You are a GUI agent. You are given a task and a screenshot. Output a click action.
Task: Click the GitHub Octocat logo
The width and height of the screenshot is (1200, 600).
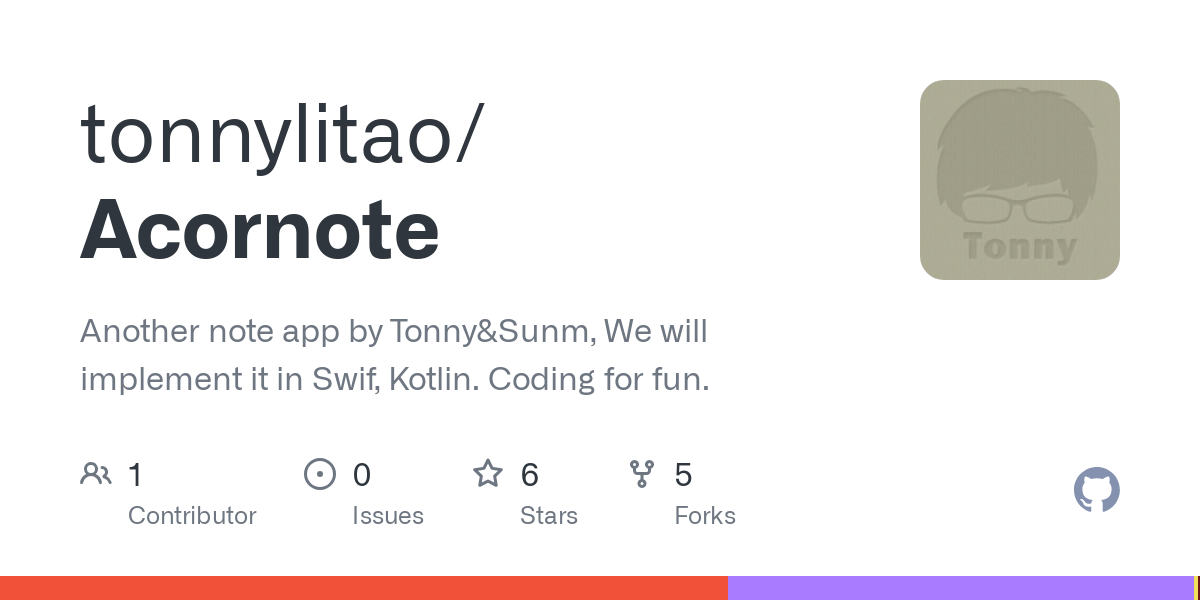[x=1097, y=490]
